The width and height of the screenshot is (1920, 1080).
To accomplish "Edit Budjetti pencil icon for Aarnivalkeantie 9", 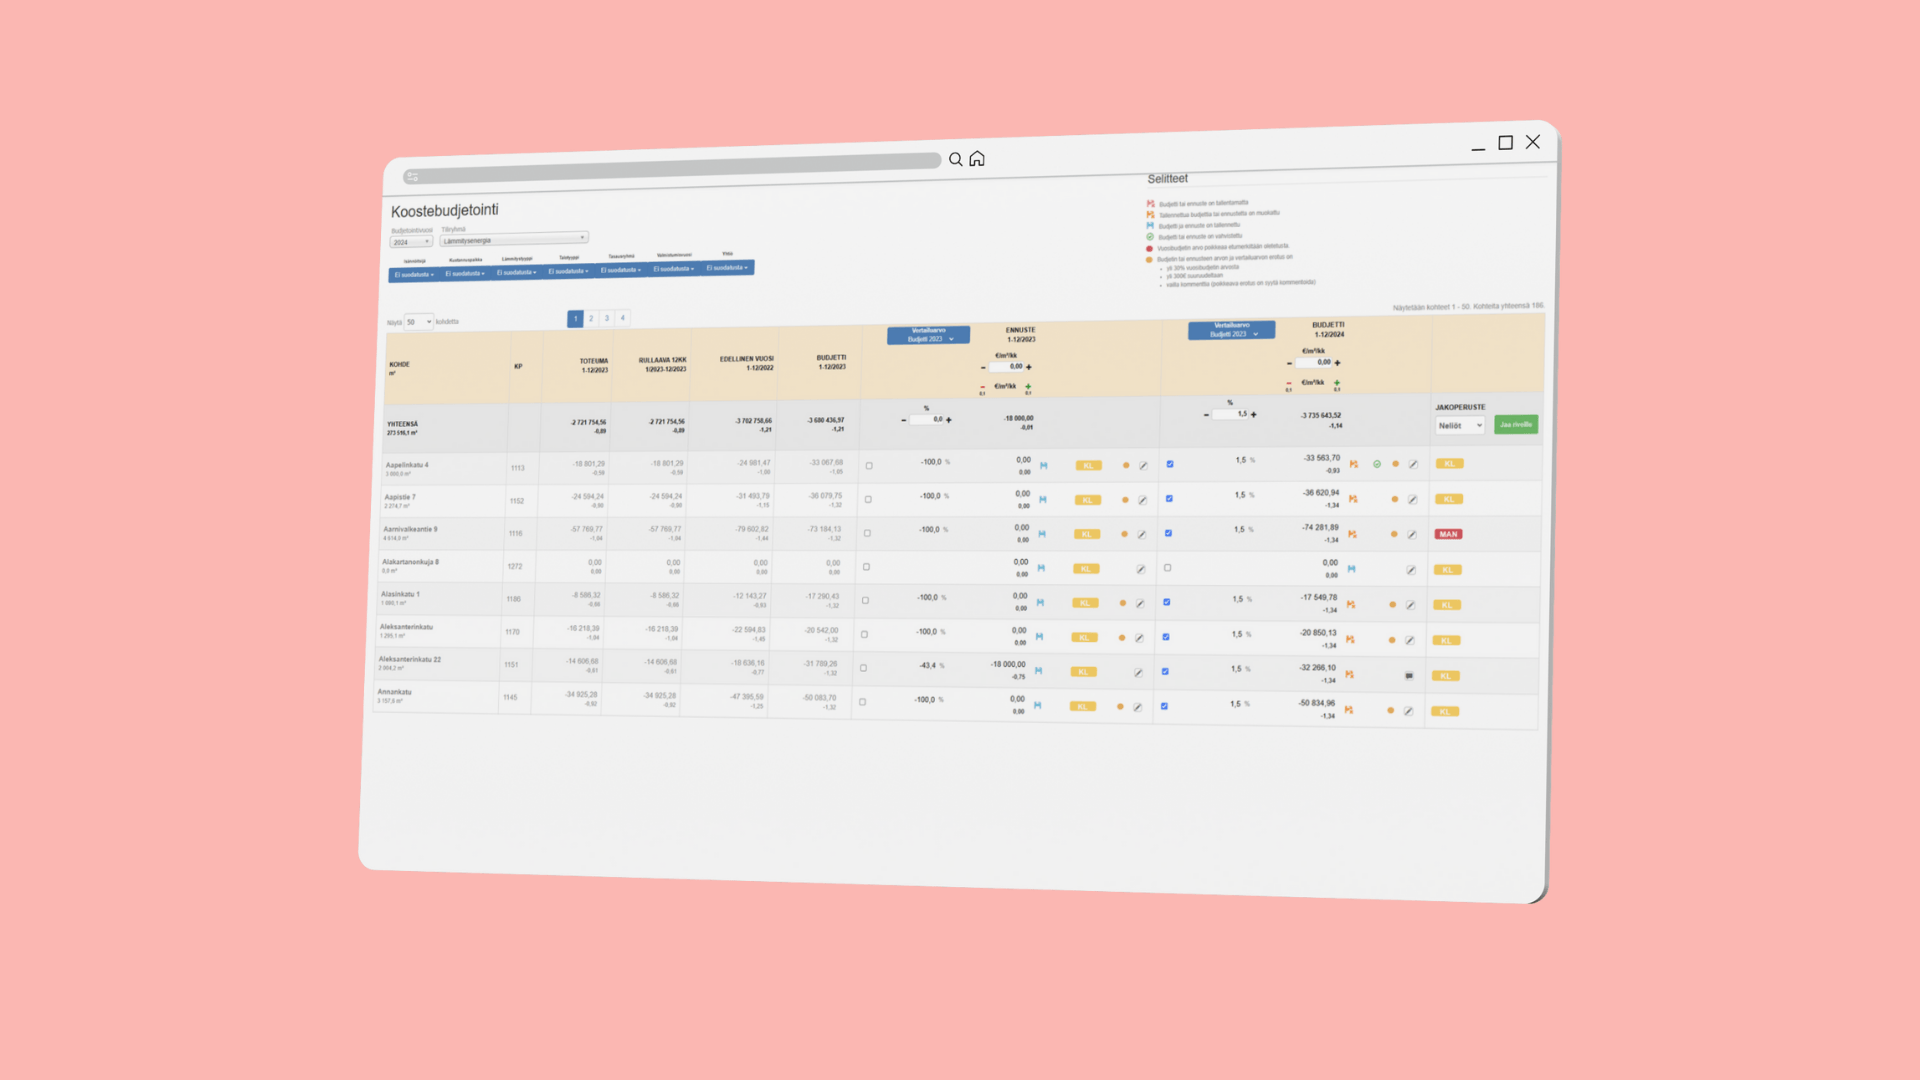I will (1412, 535).
